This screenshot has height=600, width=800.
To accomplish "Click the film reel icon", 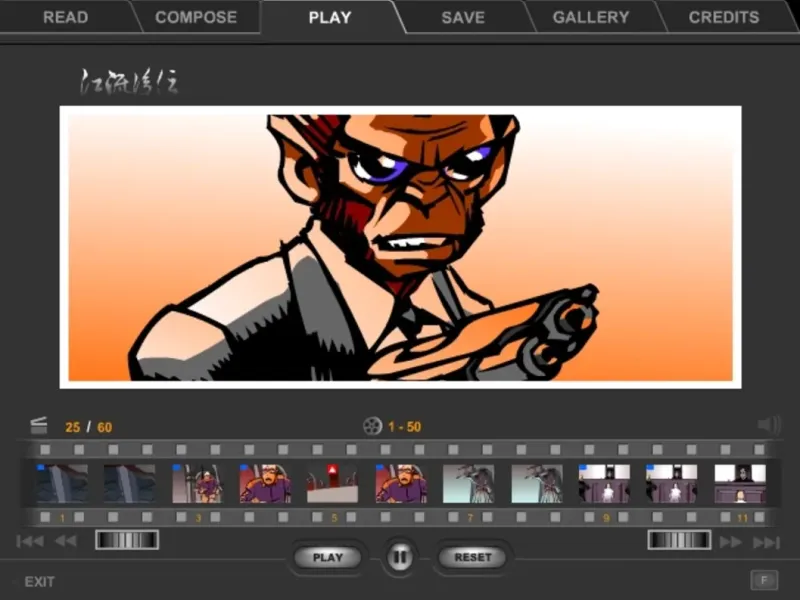I will click(x=372, y=426).
